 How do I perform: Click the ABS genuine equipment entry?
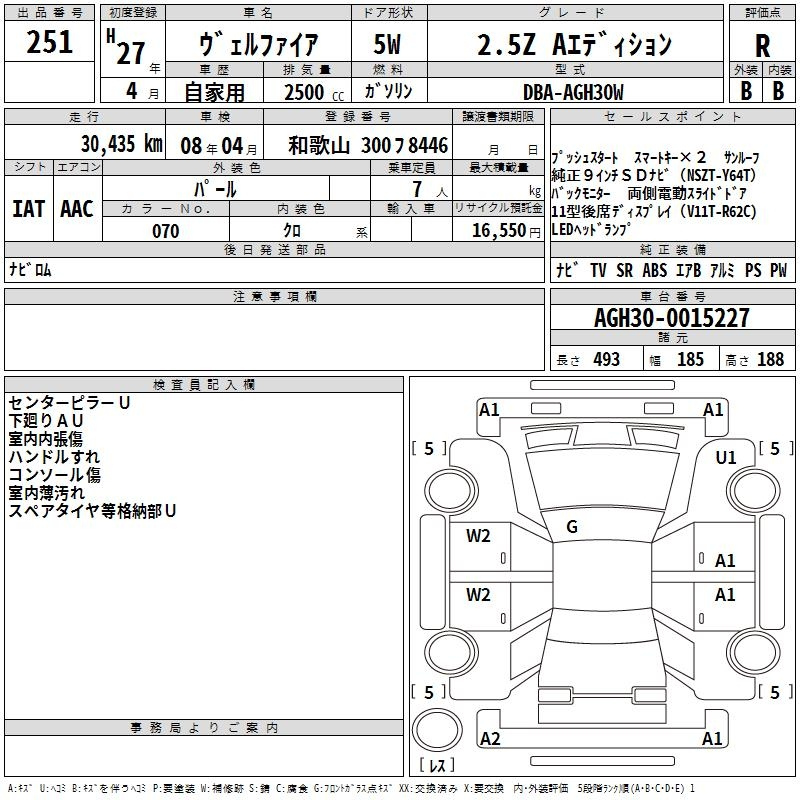click(655, 270)
